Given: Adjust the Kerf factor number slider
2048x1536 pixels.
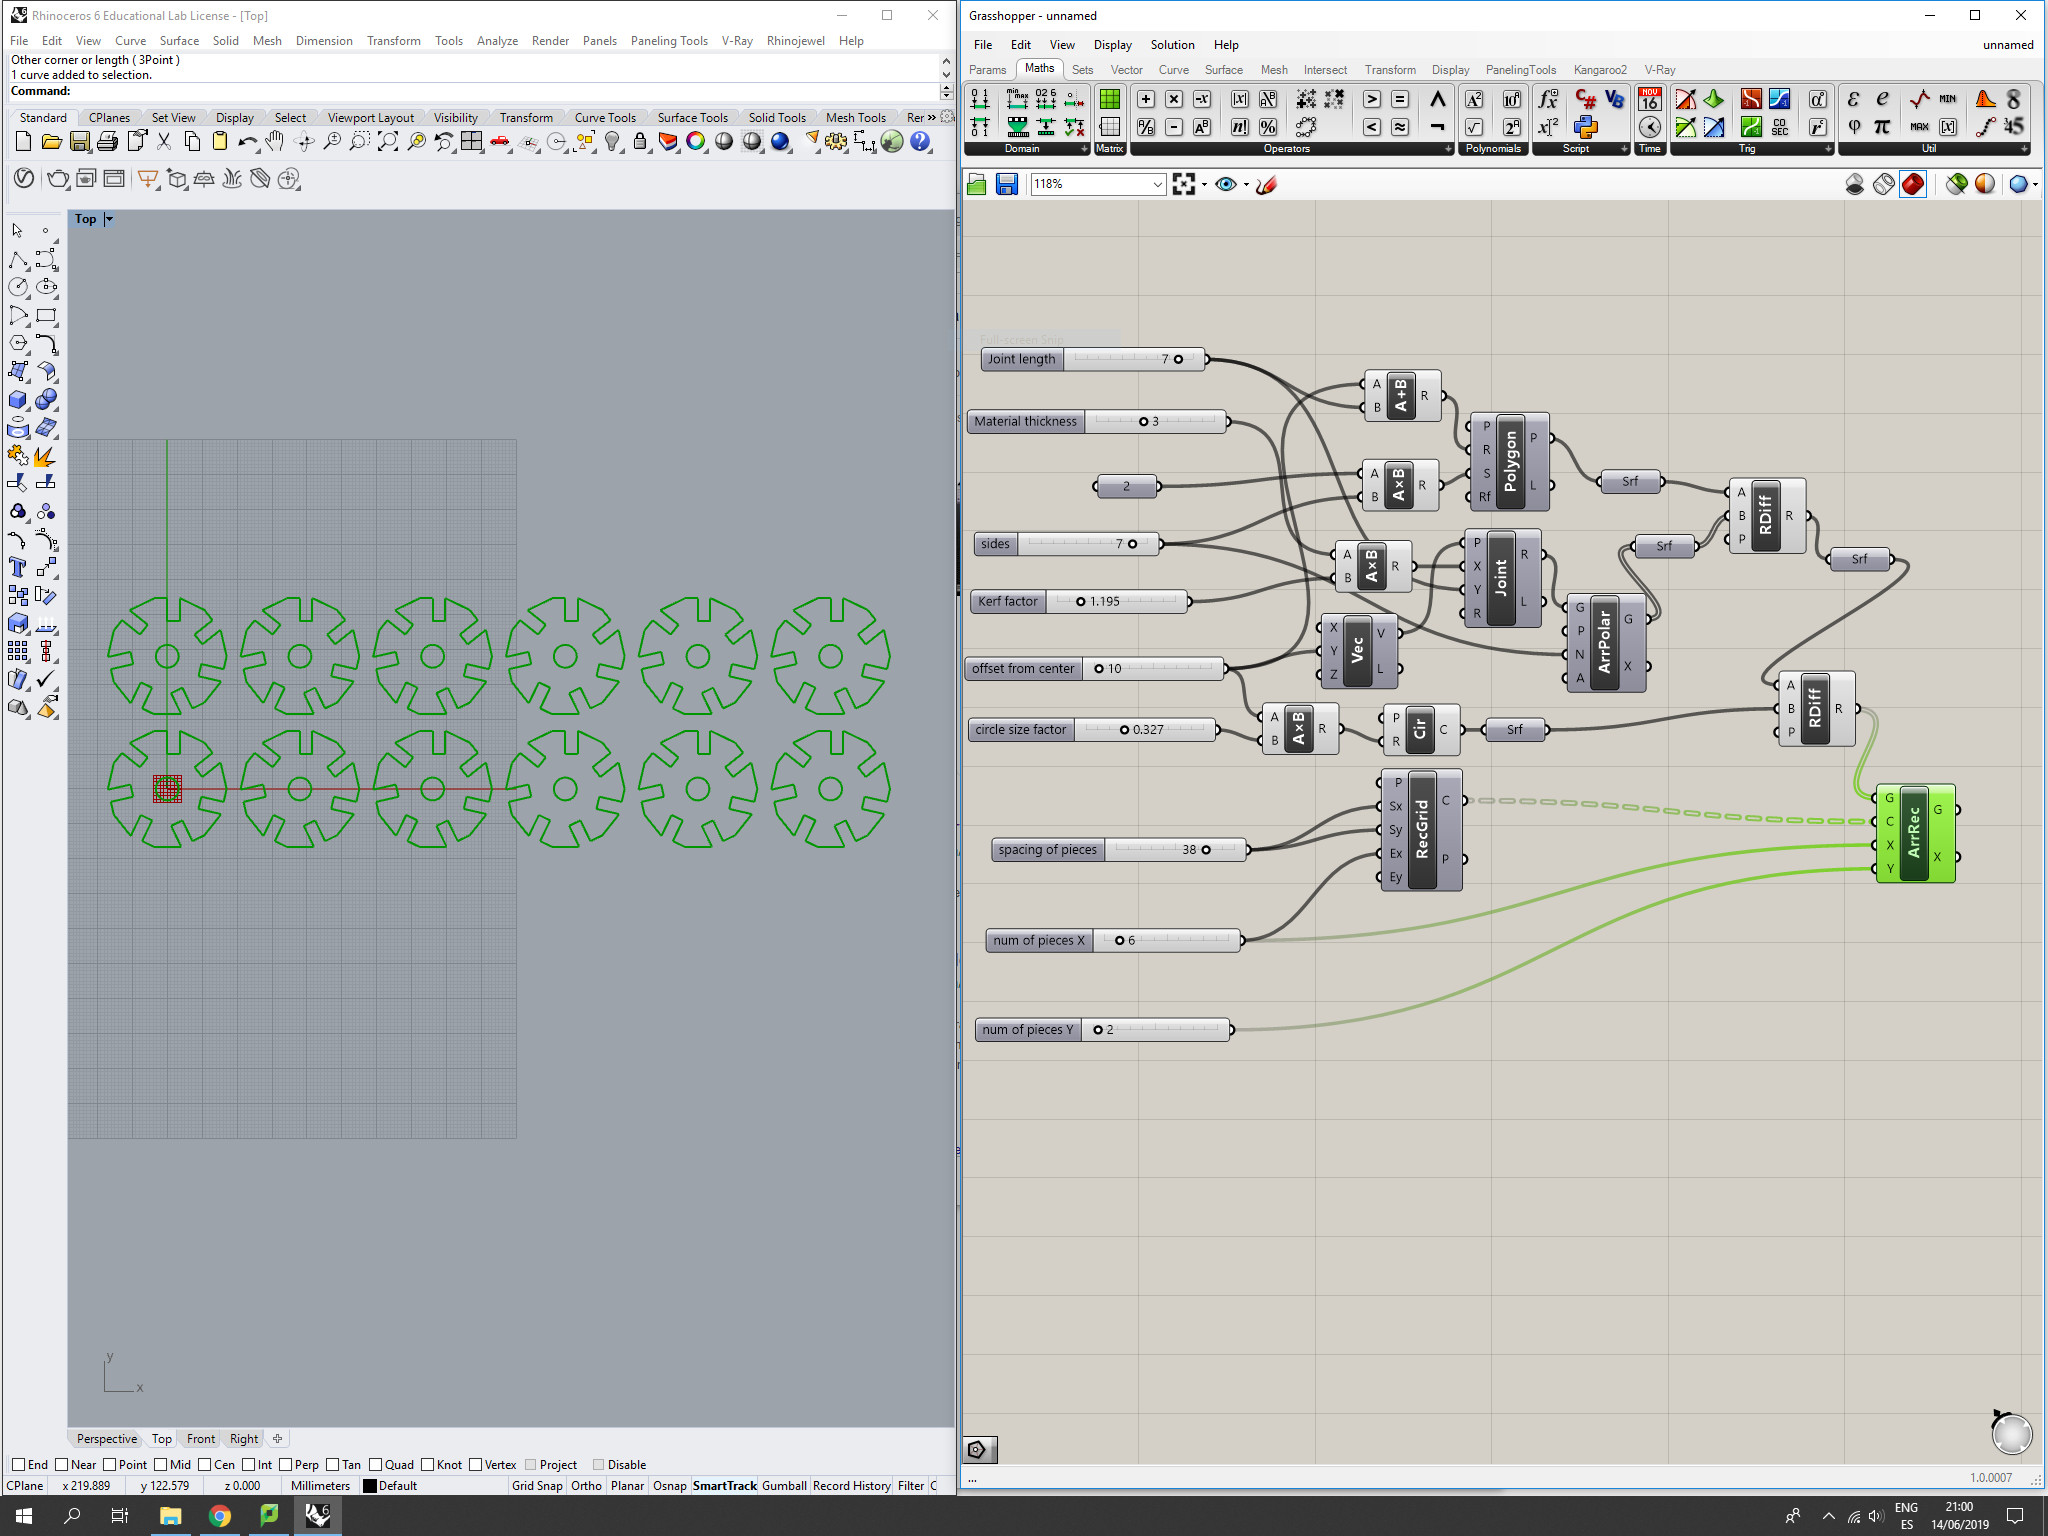Looking at the screenshot, I should [1081, 602].
